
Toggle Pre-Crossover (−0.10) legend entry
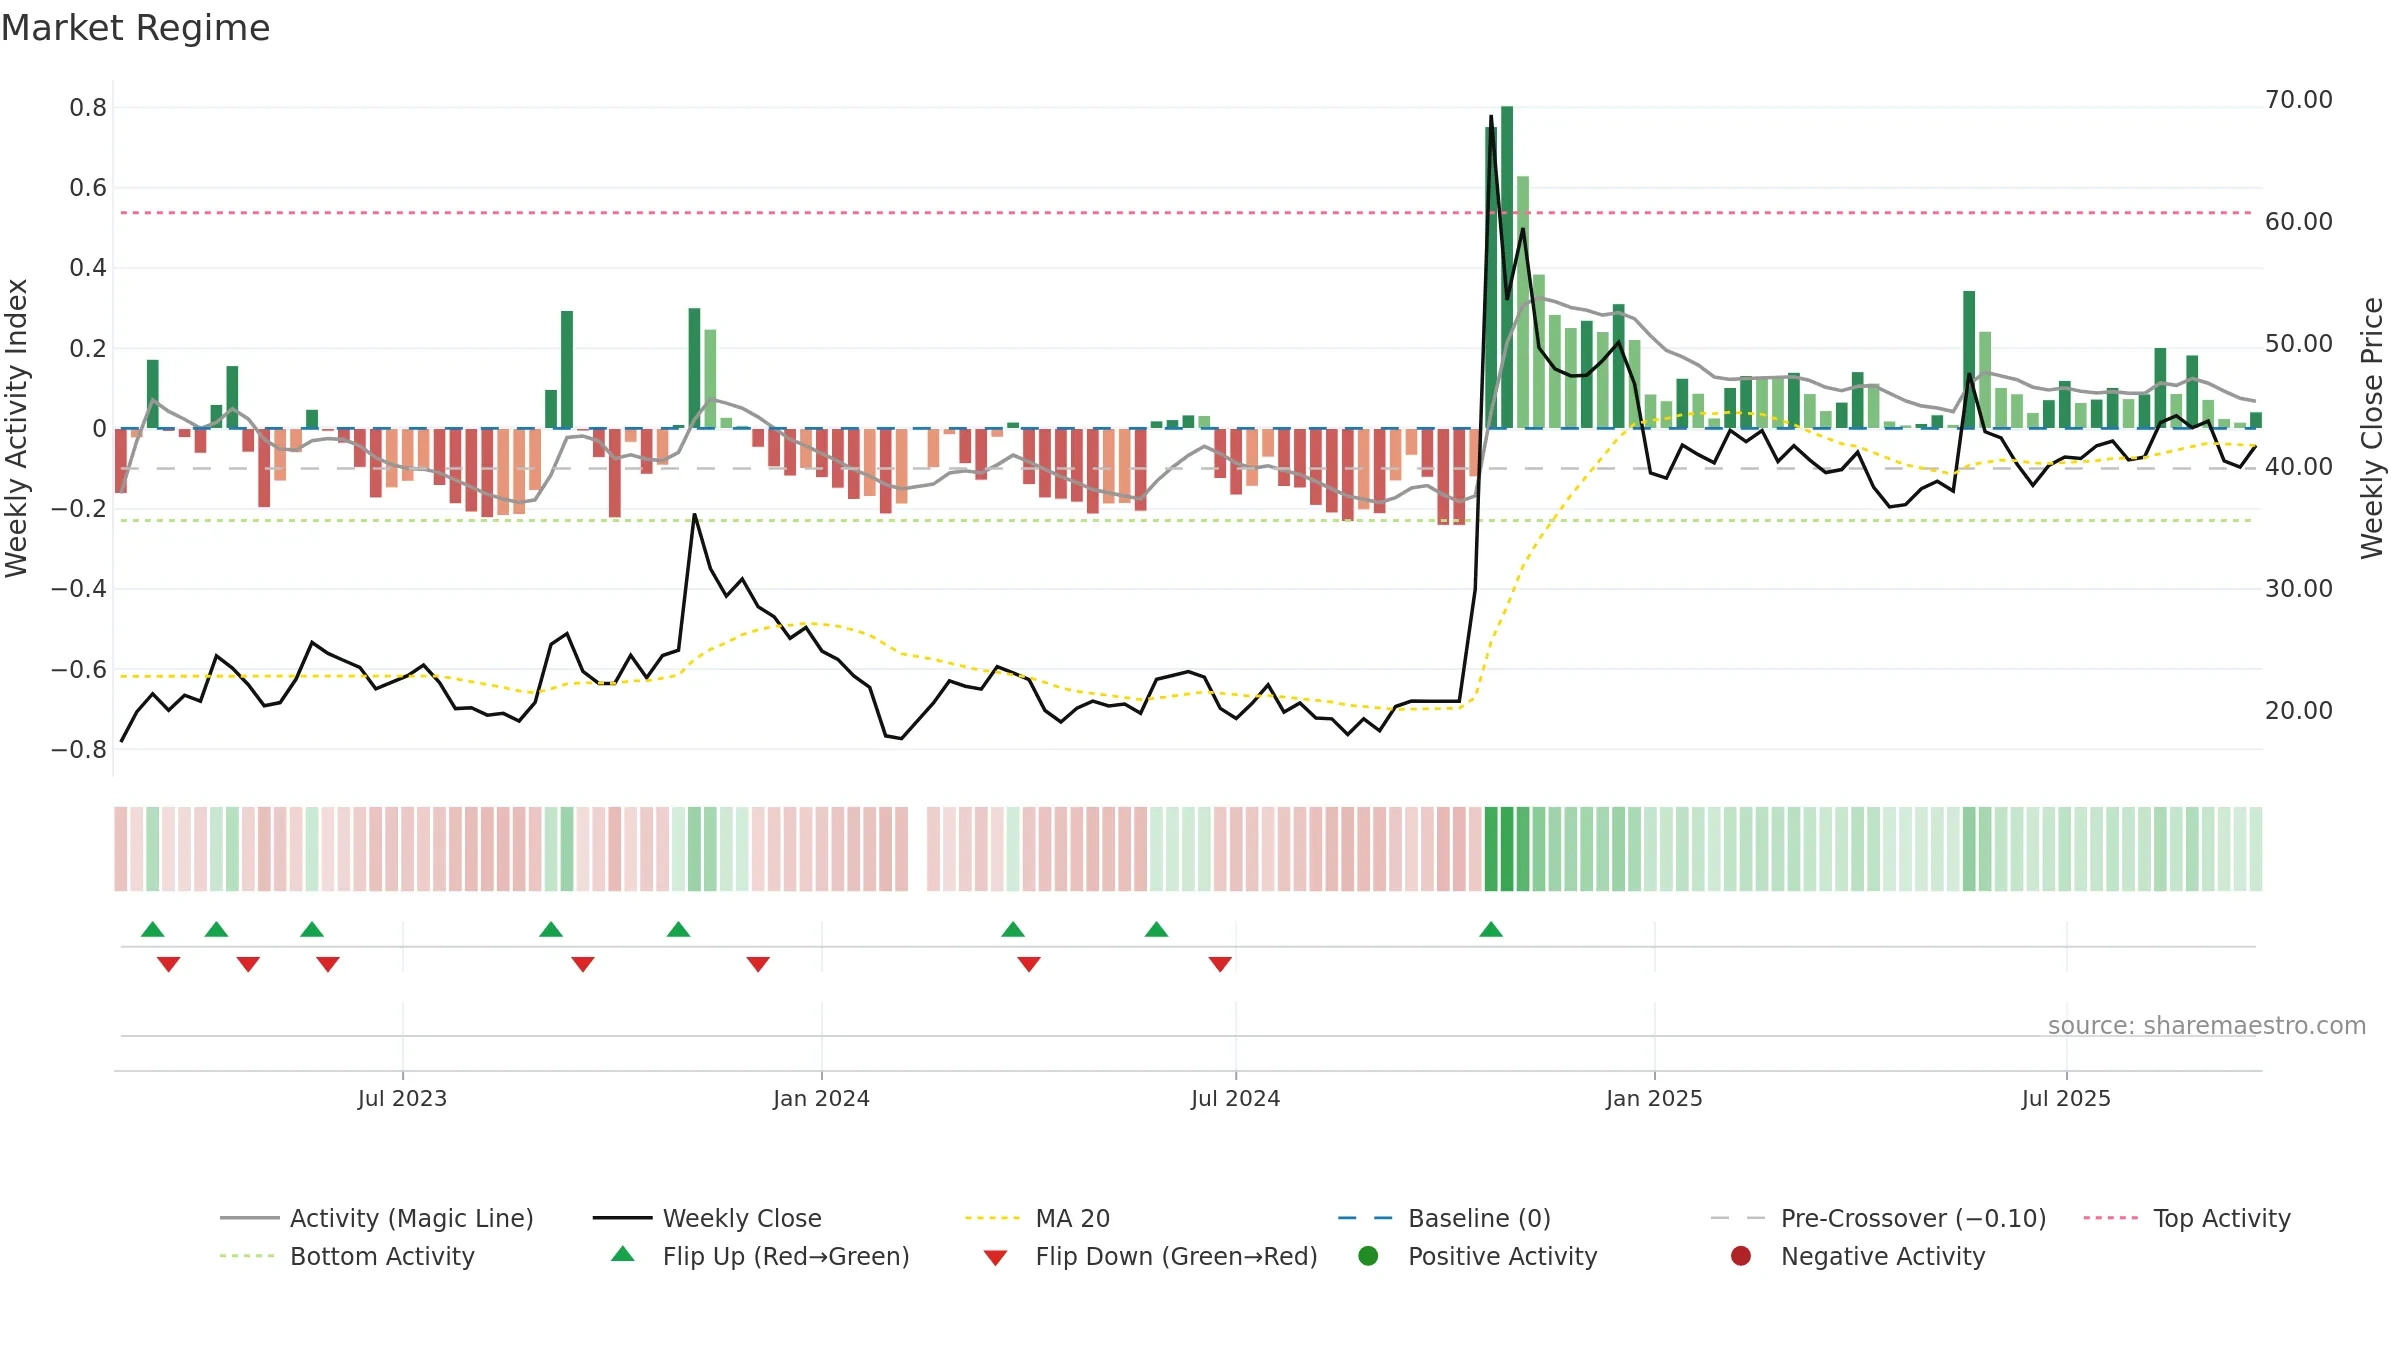pyautogui.click(x=1878, y=1218)
